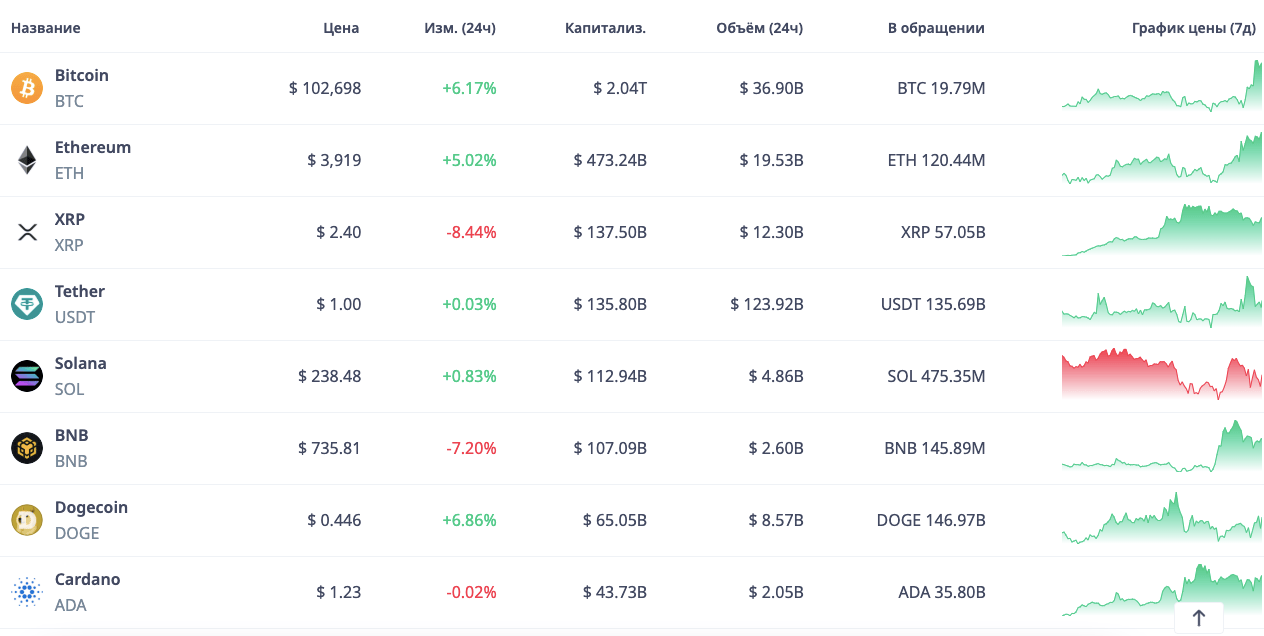Viewport: 1264px width, 636px height.
Task: Click the XRP price $ 2.40
Action: (x=339, y=232)
